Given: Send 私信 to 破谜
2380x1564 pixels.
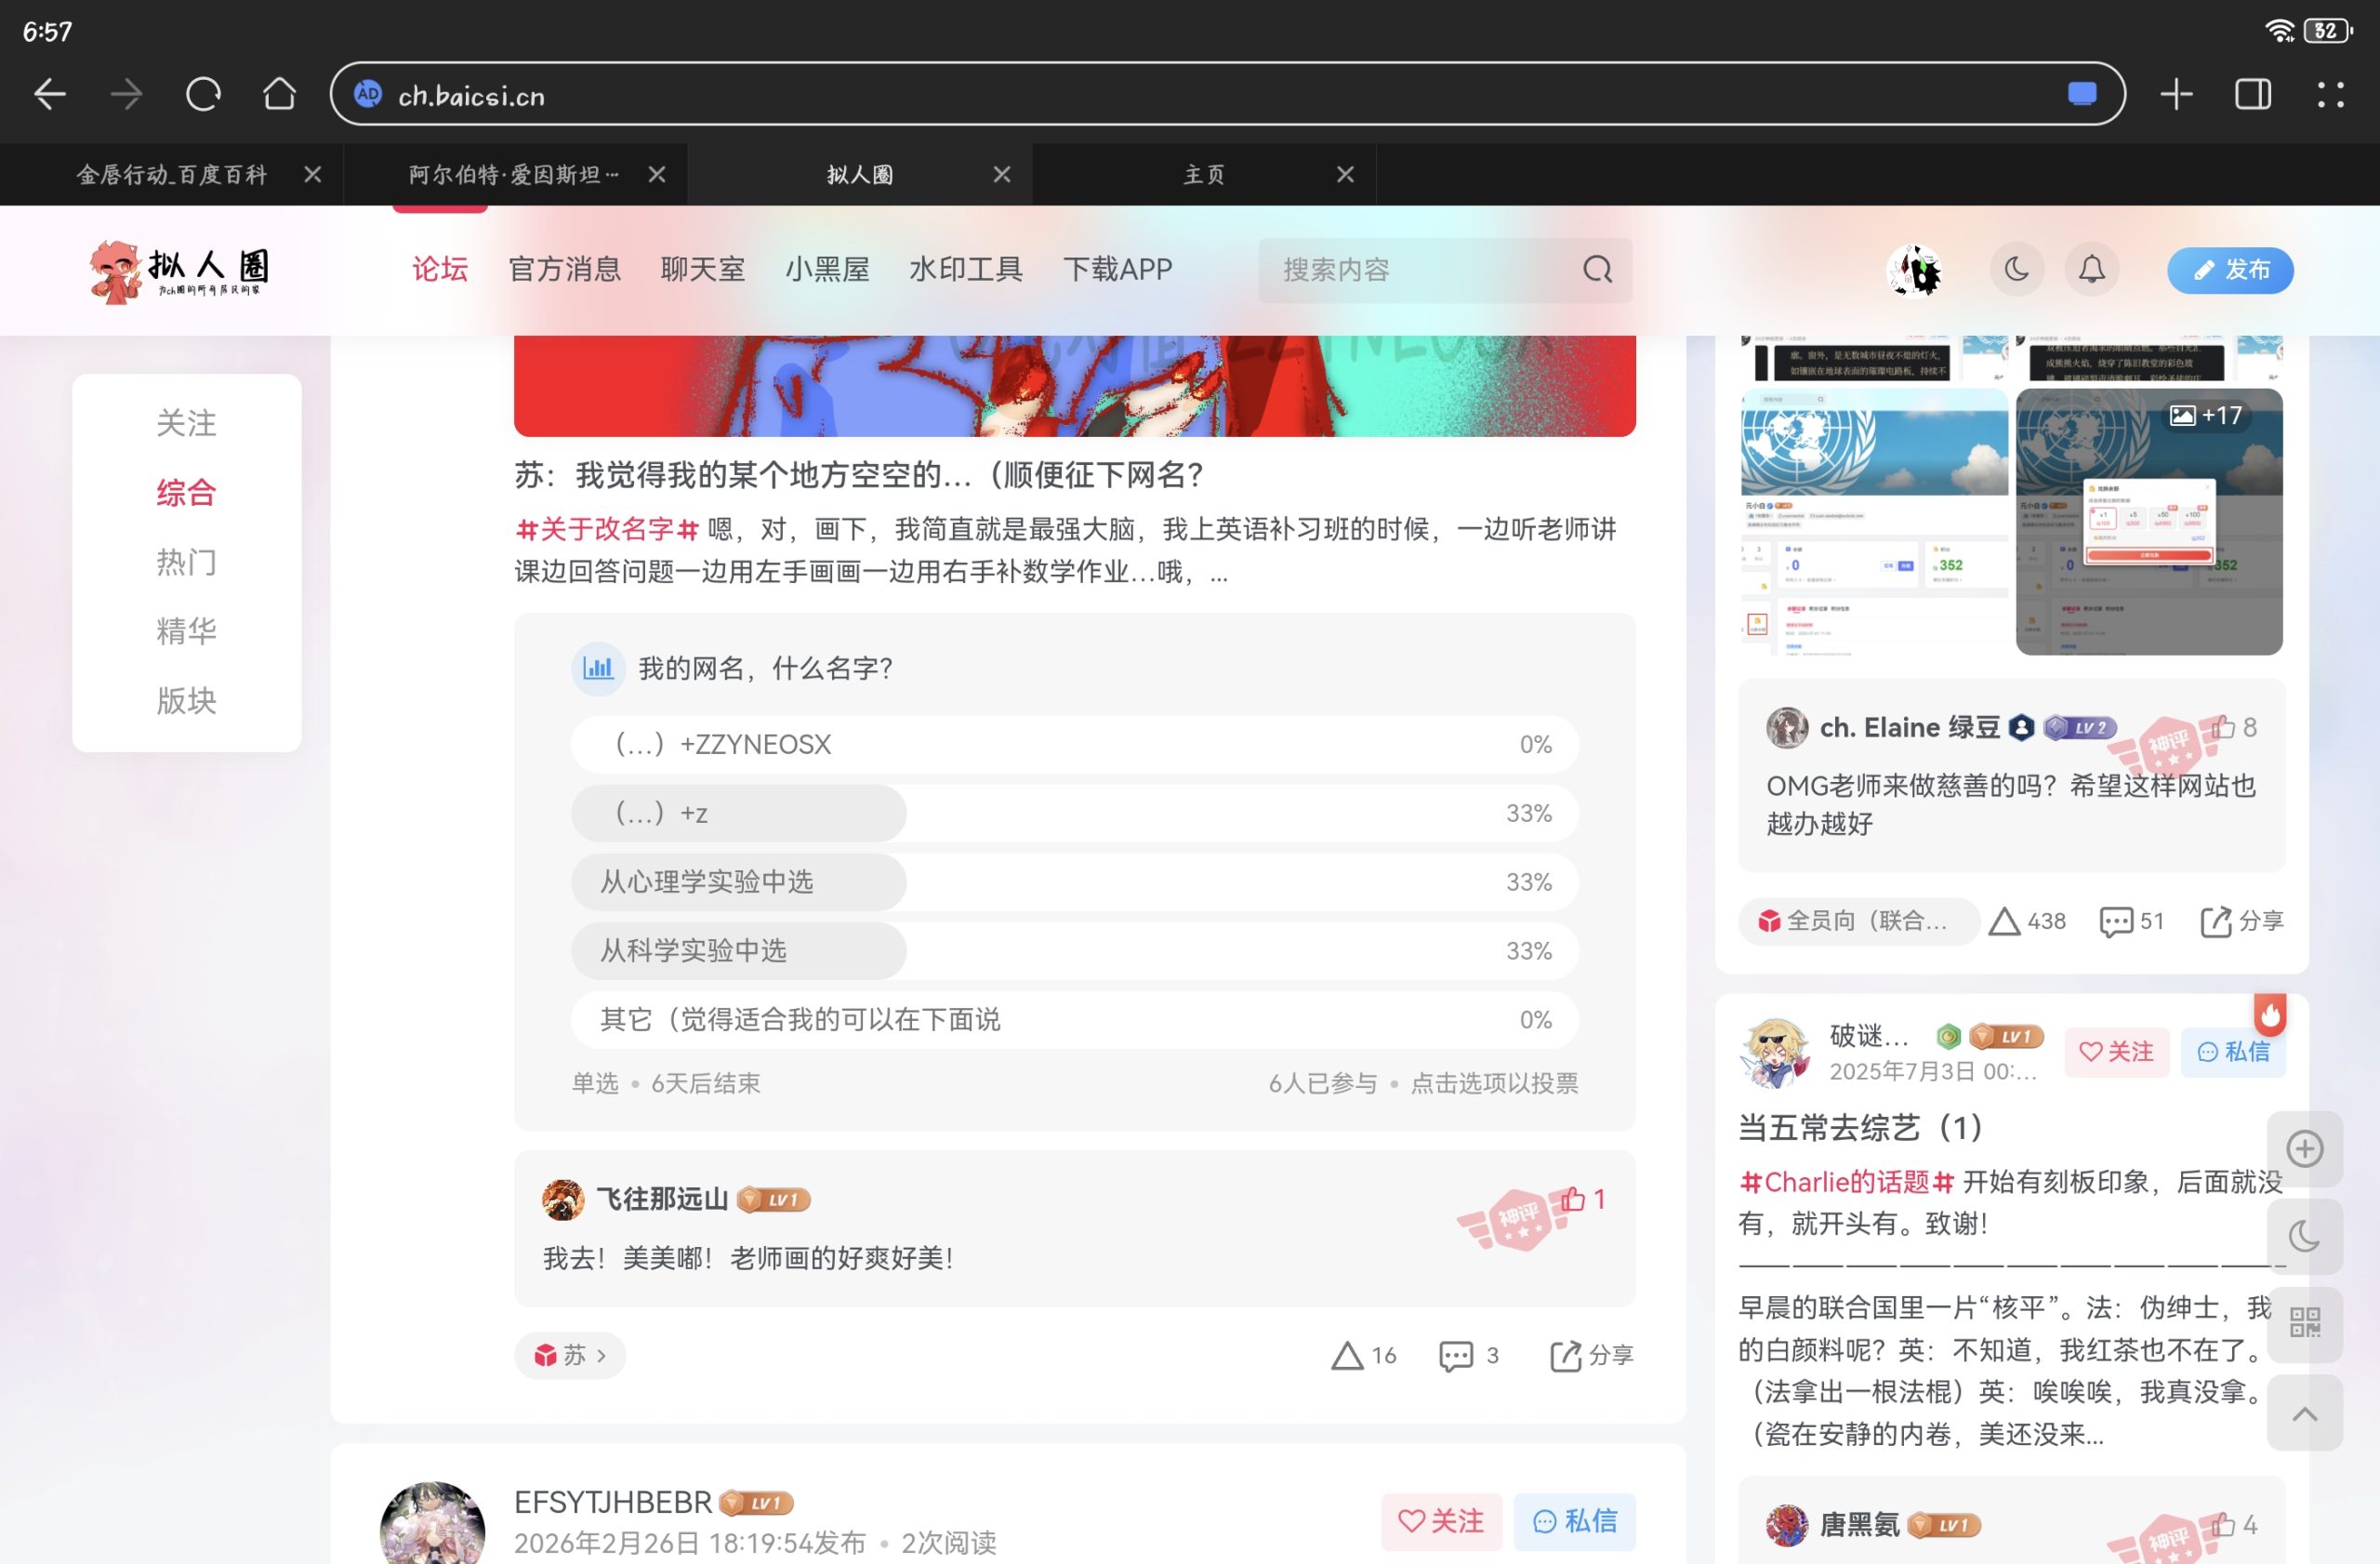Looking at the screenshot, I should tap(2234, 1052).
